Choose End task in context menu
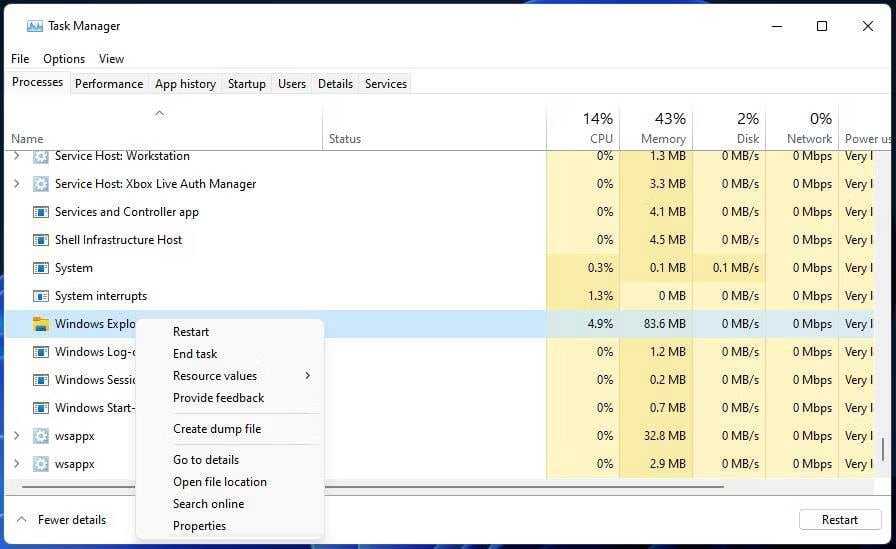The image size is (896, 549). click(x=195, y=354)
